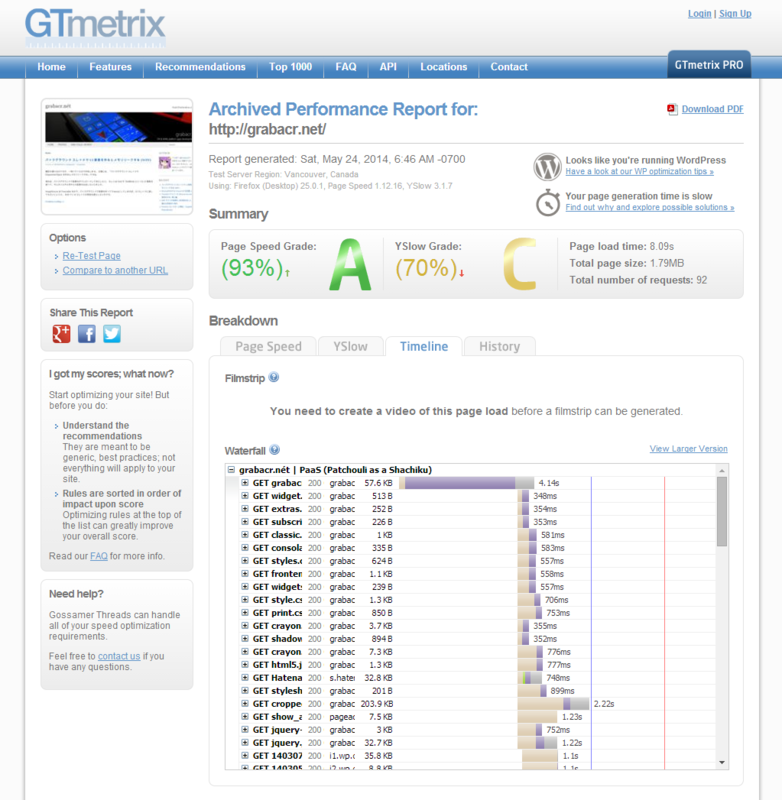The image size is (782, 800).
Task: Click the 4.14s waterfall timing bar
Action: coord(467,483)
